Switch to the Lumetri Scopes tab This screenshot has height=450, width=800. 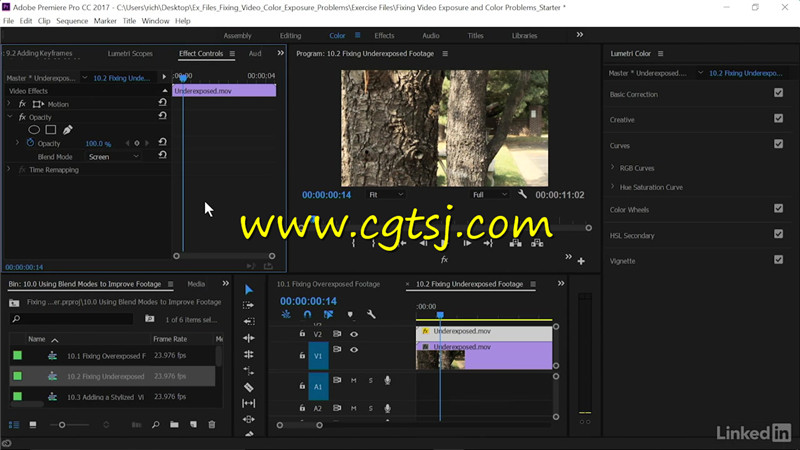coord(130,54)
